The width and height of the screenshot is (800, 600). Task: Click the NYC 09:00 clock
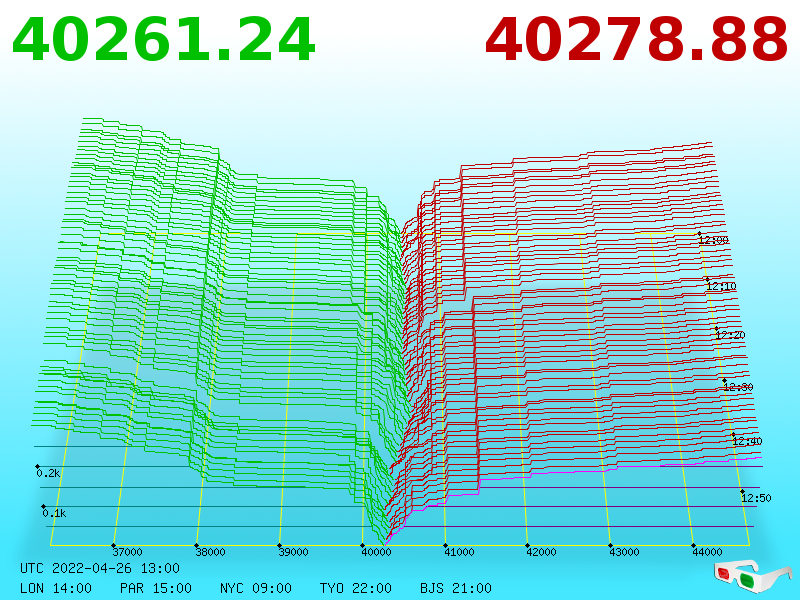pyautogui.click(x=256, y=588)
